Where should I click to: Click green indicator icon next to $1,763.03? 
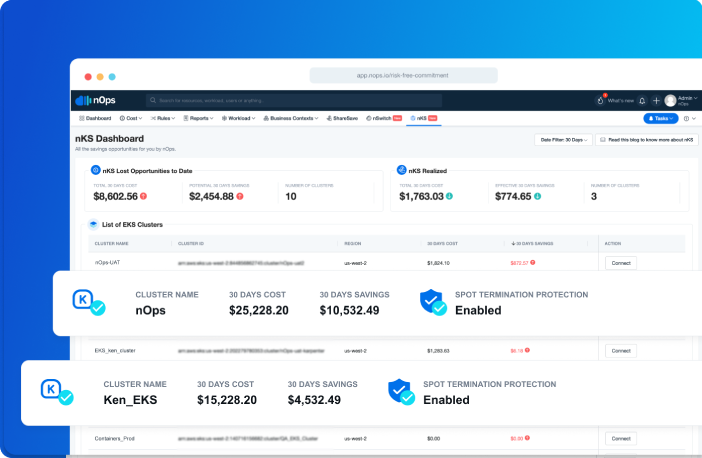click(x=449, y=196)
